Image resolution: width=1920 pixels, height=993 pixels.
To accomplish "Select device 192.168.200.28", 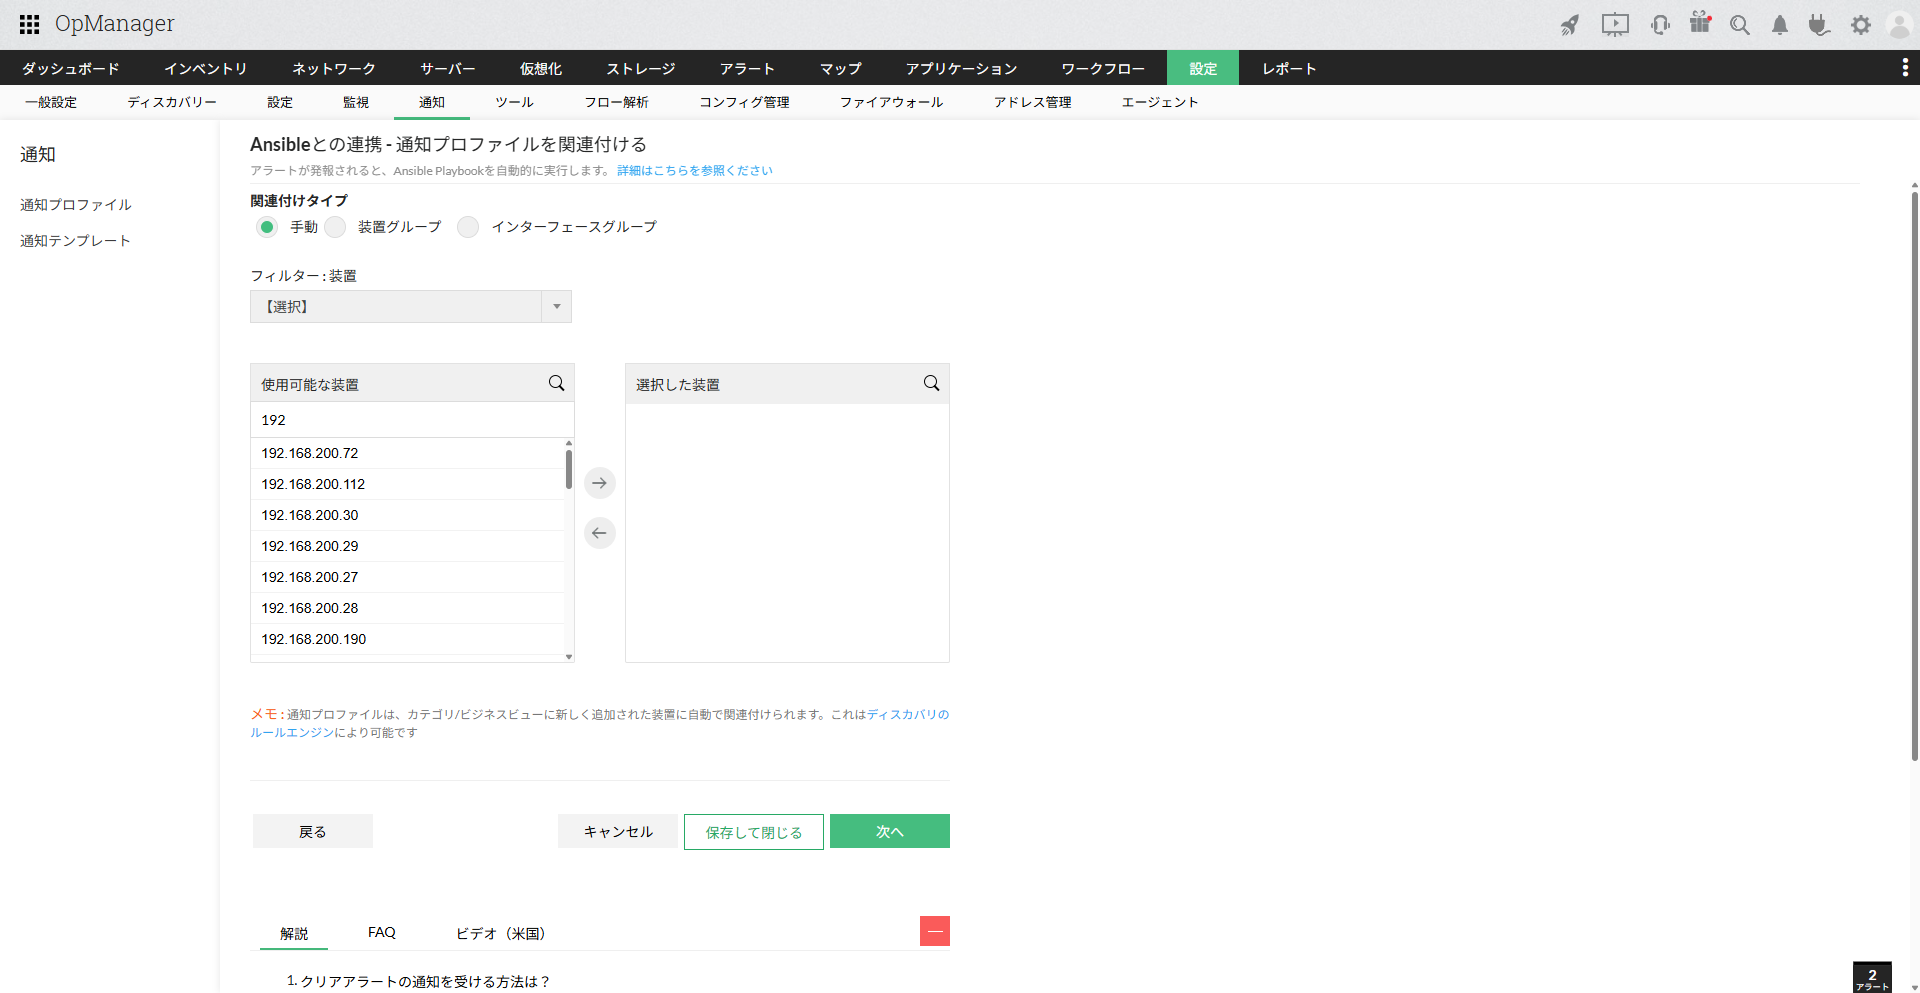I will 408,608.
